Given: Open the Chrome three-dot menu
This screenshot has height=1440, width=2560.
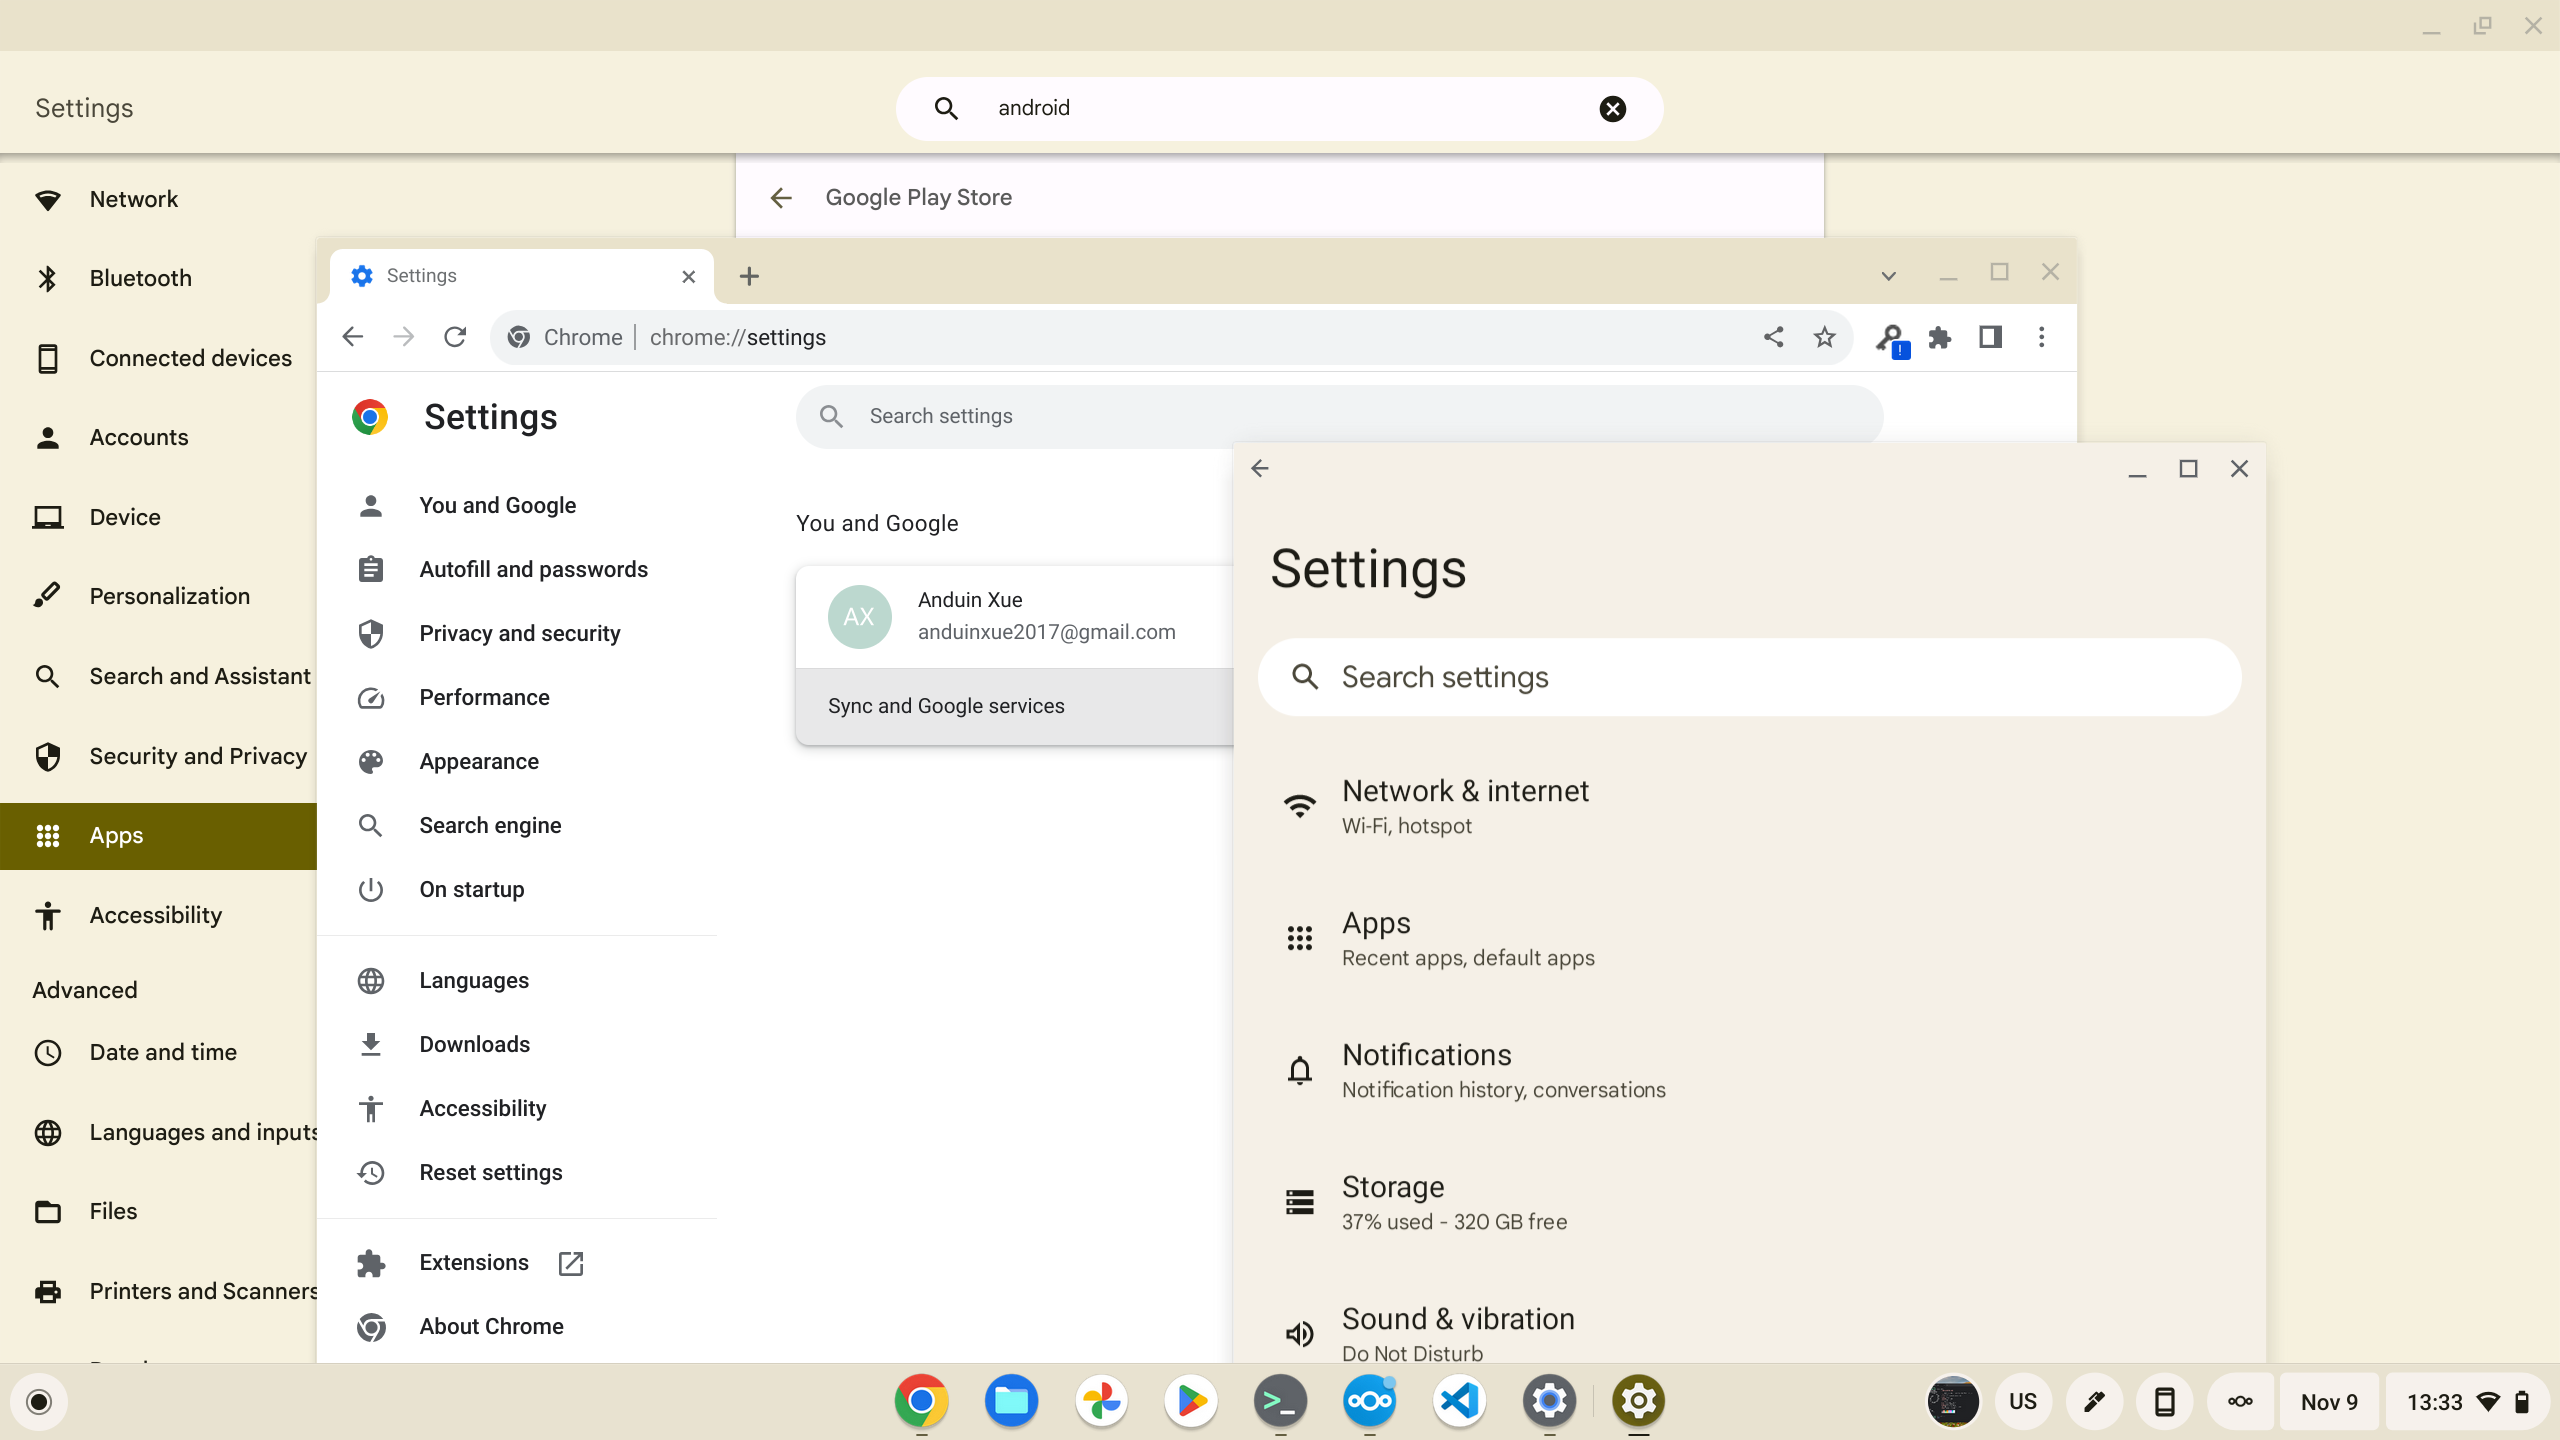Looking at the screenshot, I should tap(2041, 337).
